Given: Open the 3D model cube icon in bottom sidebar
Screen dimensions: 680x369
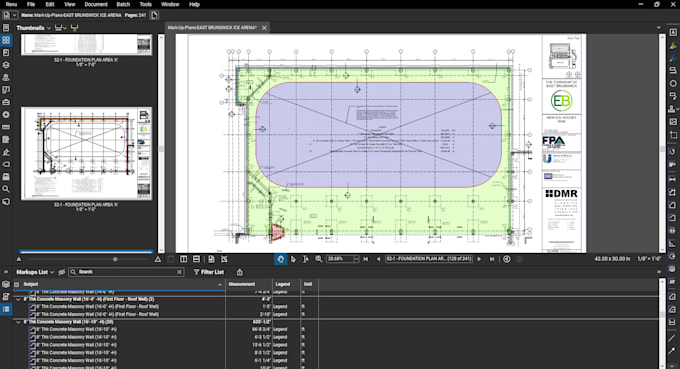Looking at the screenshot, I should click(x=6, y=284).
